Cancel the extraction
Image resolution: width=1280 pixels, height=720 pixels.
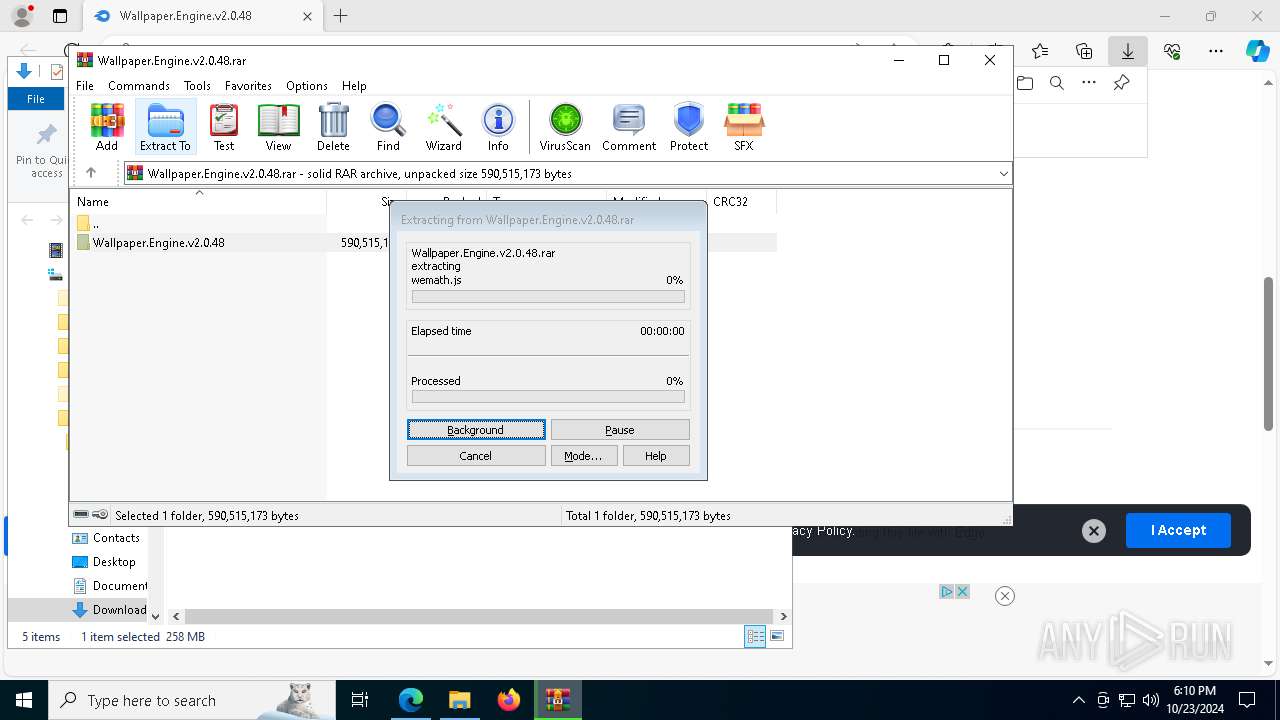[476, 456]
